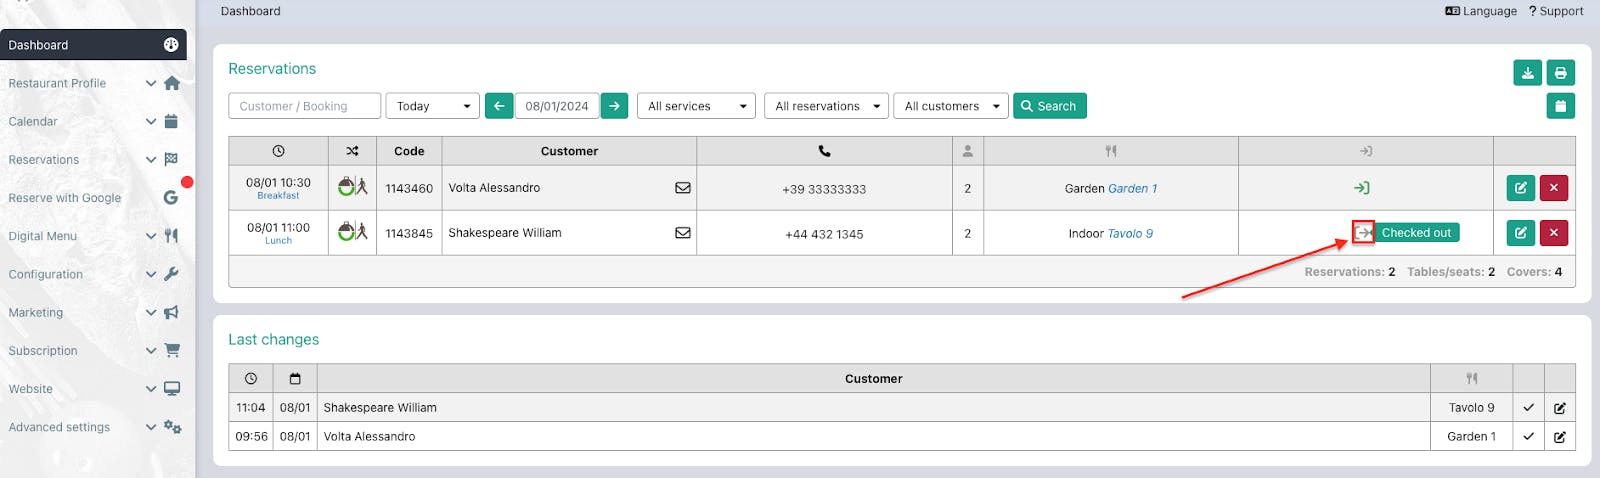Click the Search button
This screenshot has width=1600, height=478.
[x=1049, y=106]
